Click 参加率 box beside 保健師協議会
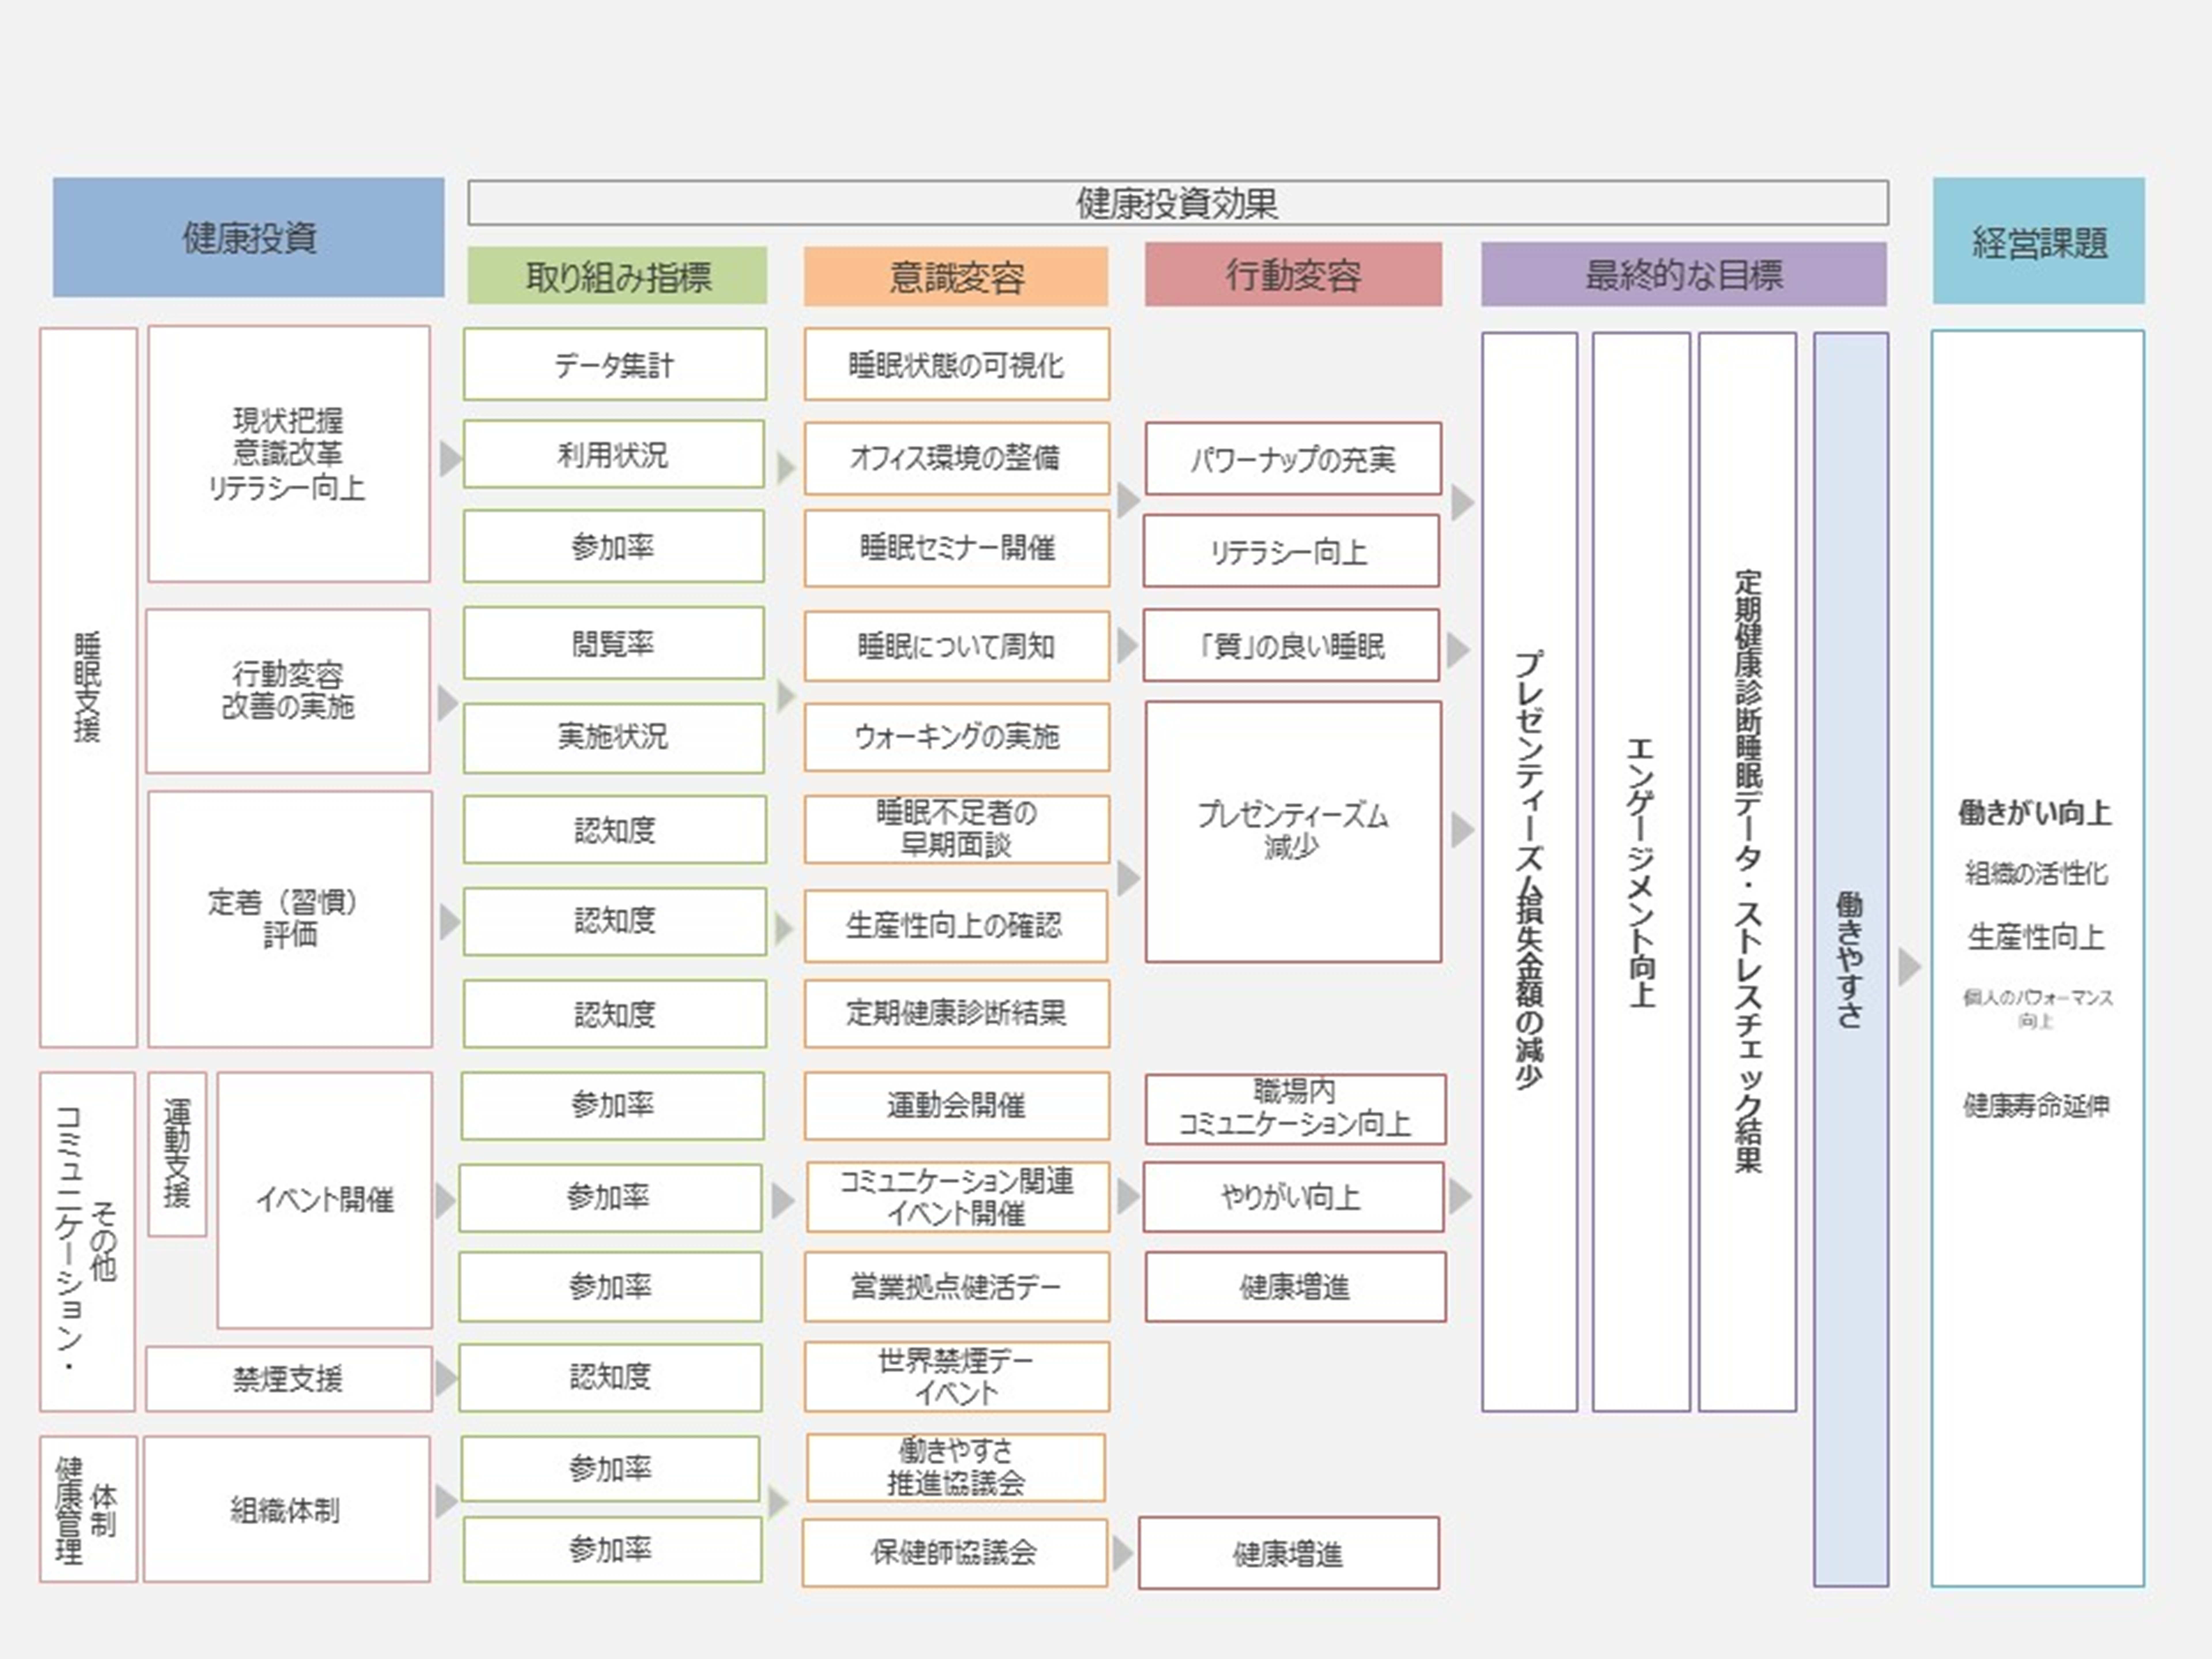 click(x=612, y=1549)
